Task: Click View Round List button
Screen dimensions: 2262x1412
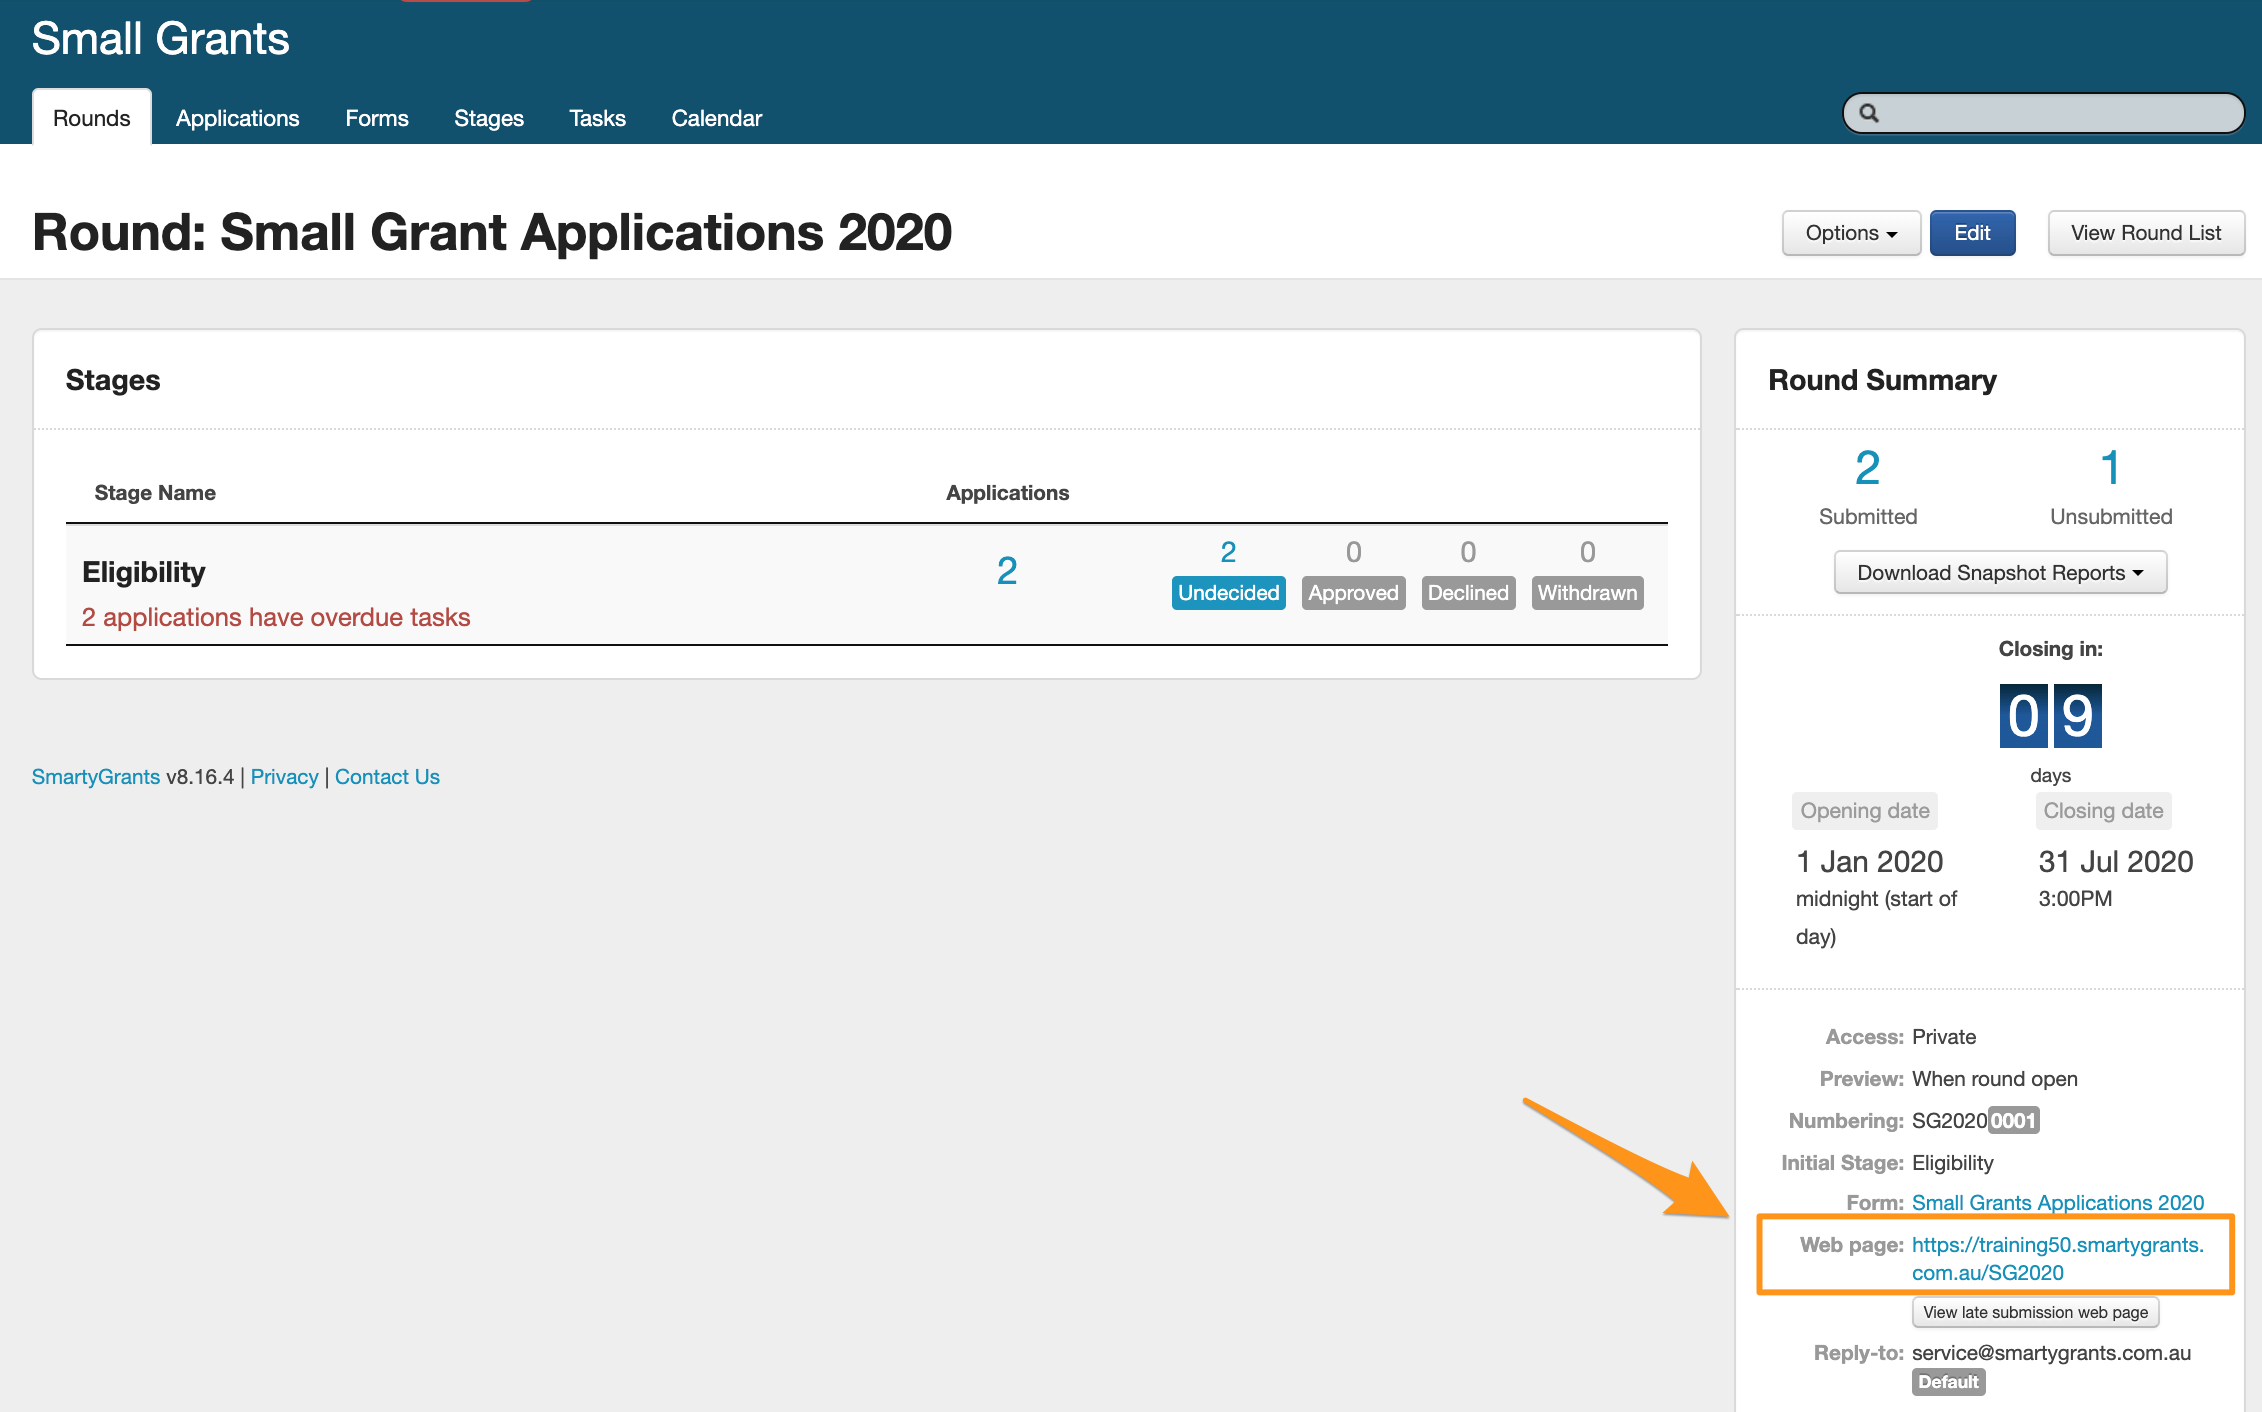Action: (2145, 233)
